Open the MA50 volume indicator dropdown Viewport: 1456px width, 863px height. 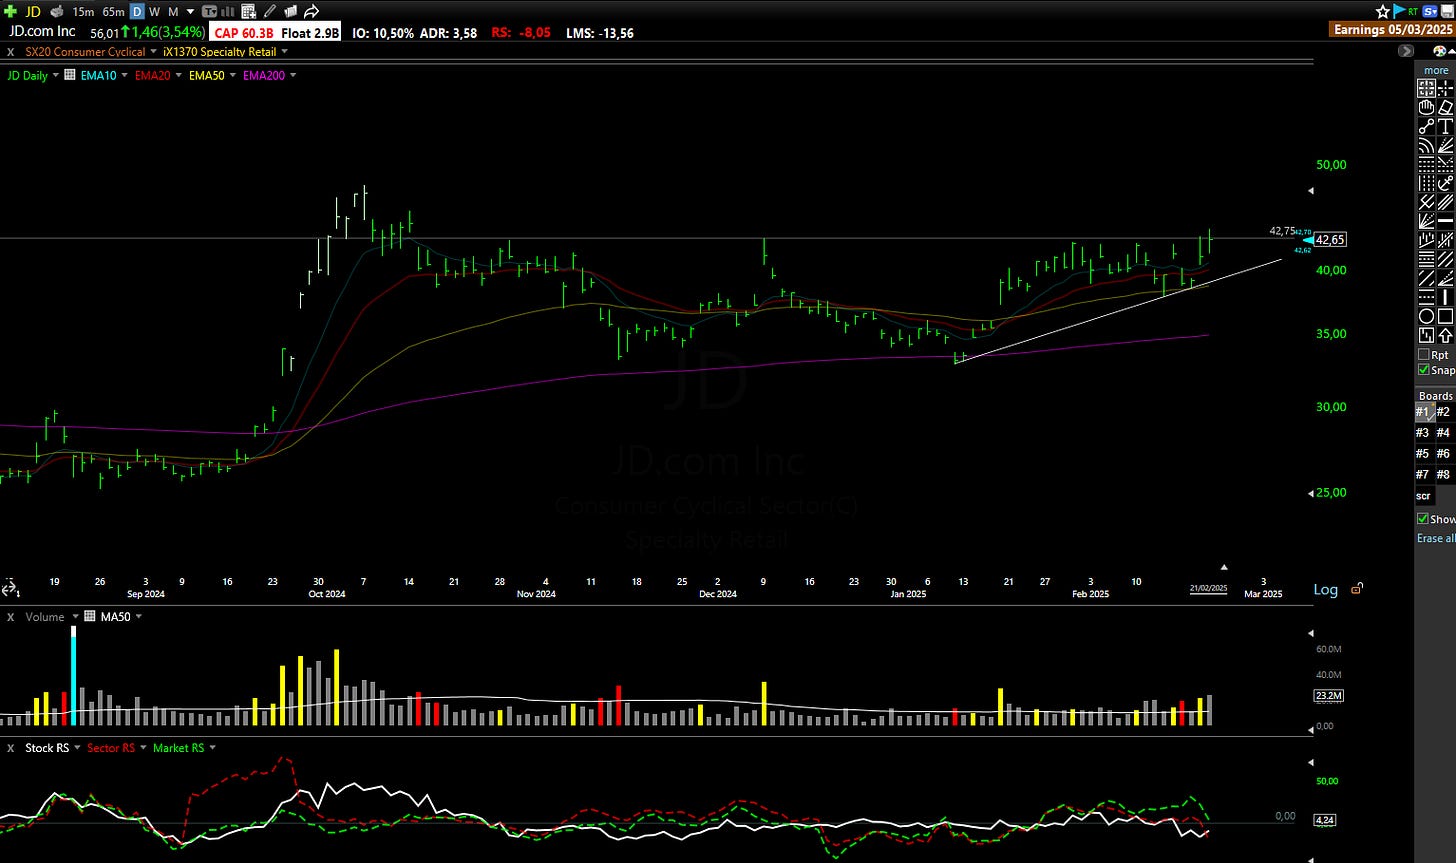coord(138,617)
